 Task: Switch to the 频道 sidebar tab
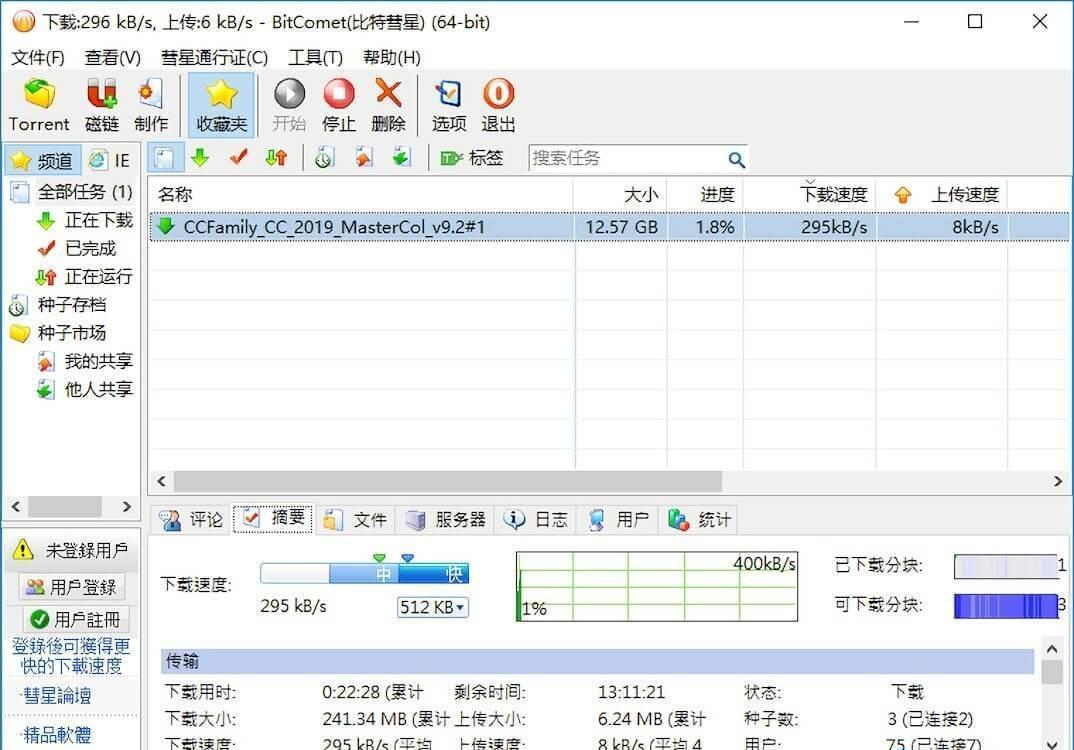click(43, 160)
